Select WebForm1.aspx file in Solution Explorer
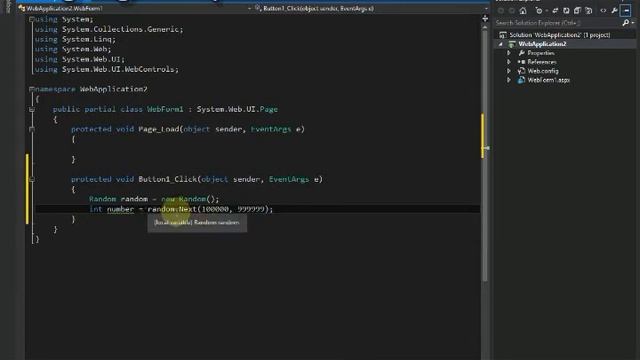This screenshot has width=640, height=360. pyautogui.click(x=549, y=80)
